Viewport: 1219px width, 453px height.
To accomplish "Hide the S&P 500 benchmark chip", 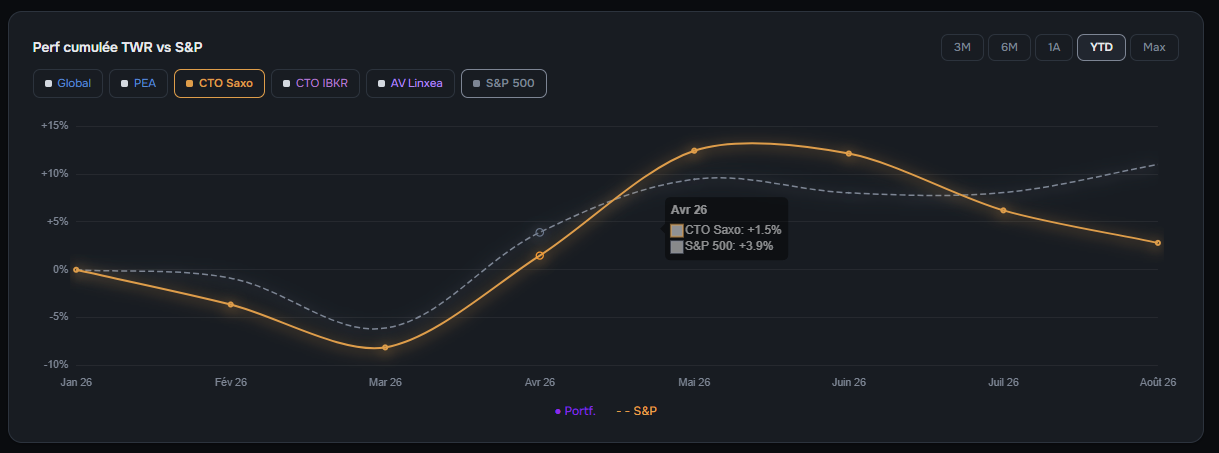I will [504, 83].
